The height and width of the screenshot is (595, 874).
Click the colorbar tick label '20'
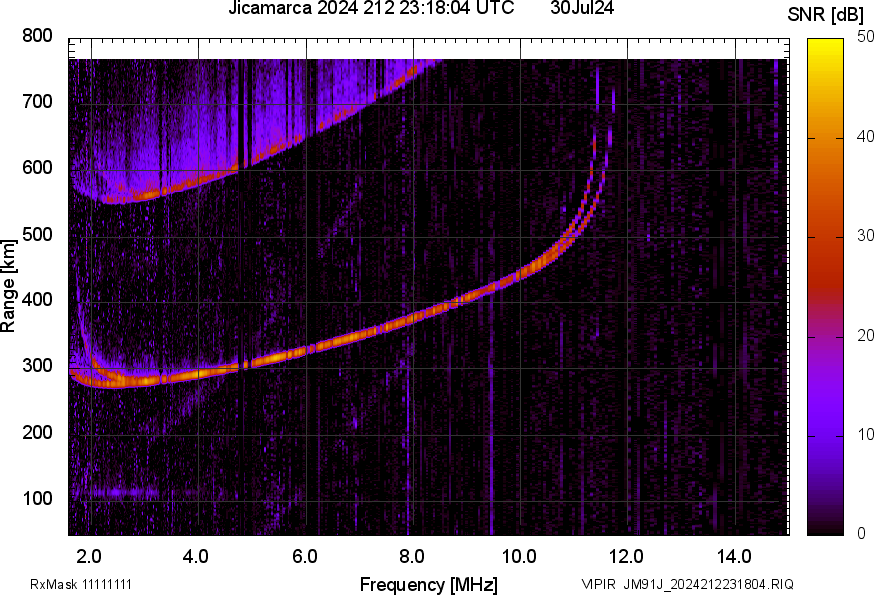[865, 335]
